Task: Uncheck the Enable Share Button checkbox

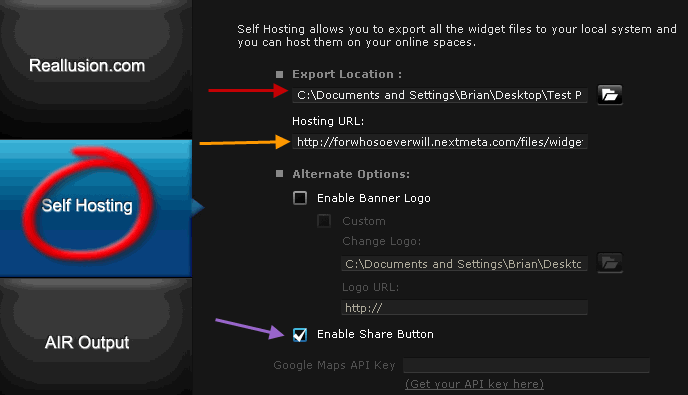Action: tap(300, 334)
